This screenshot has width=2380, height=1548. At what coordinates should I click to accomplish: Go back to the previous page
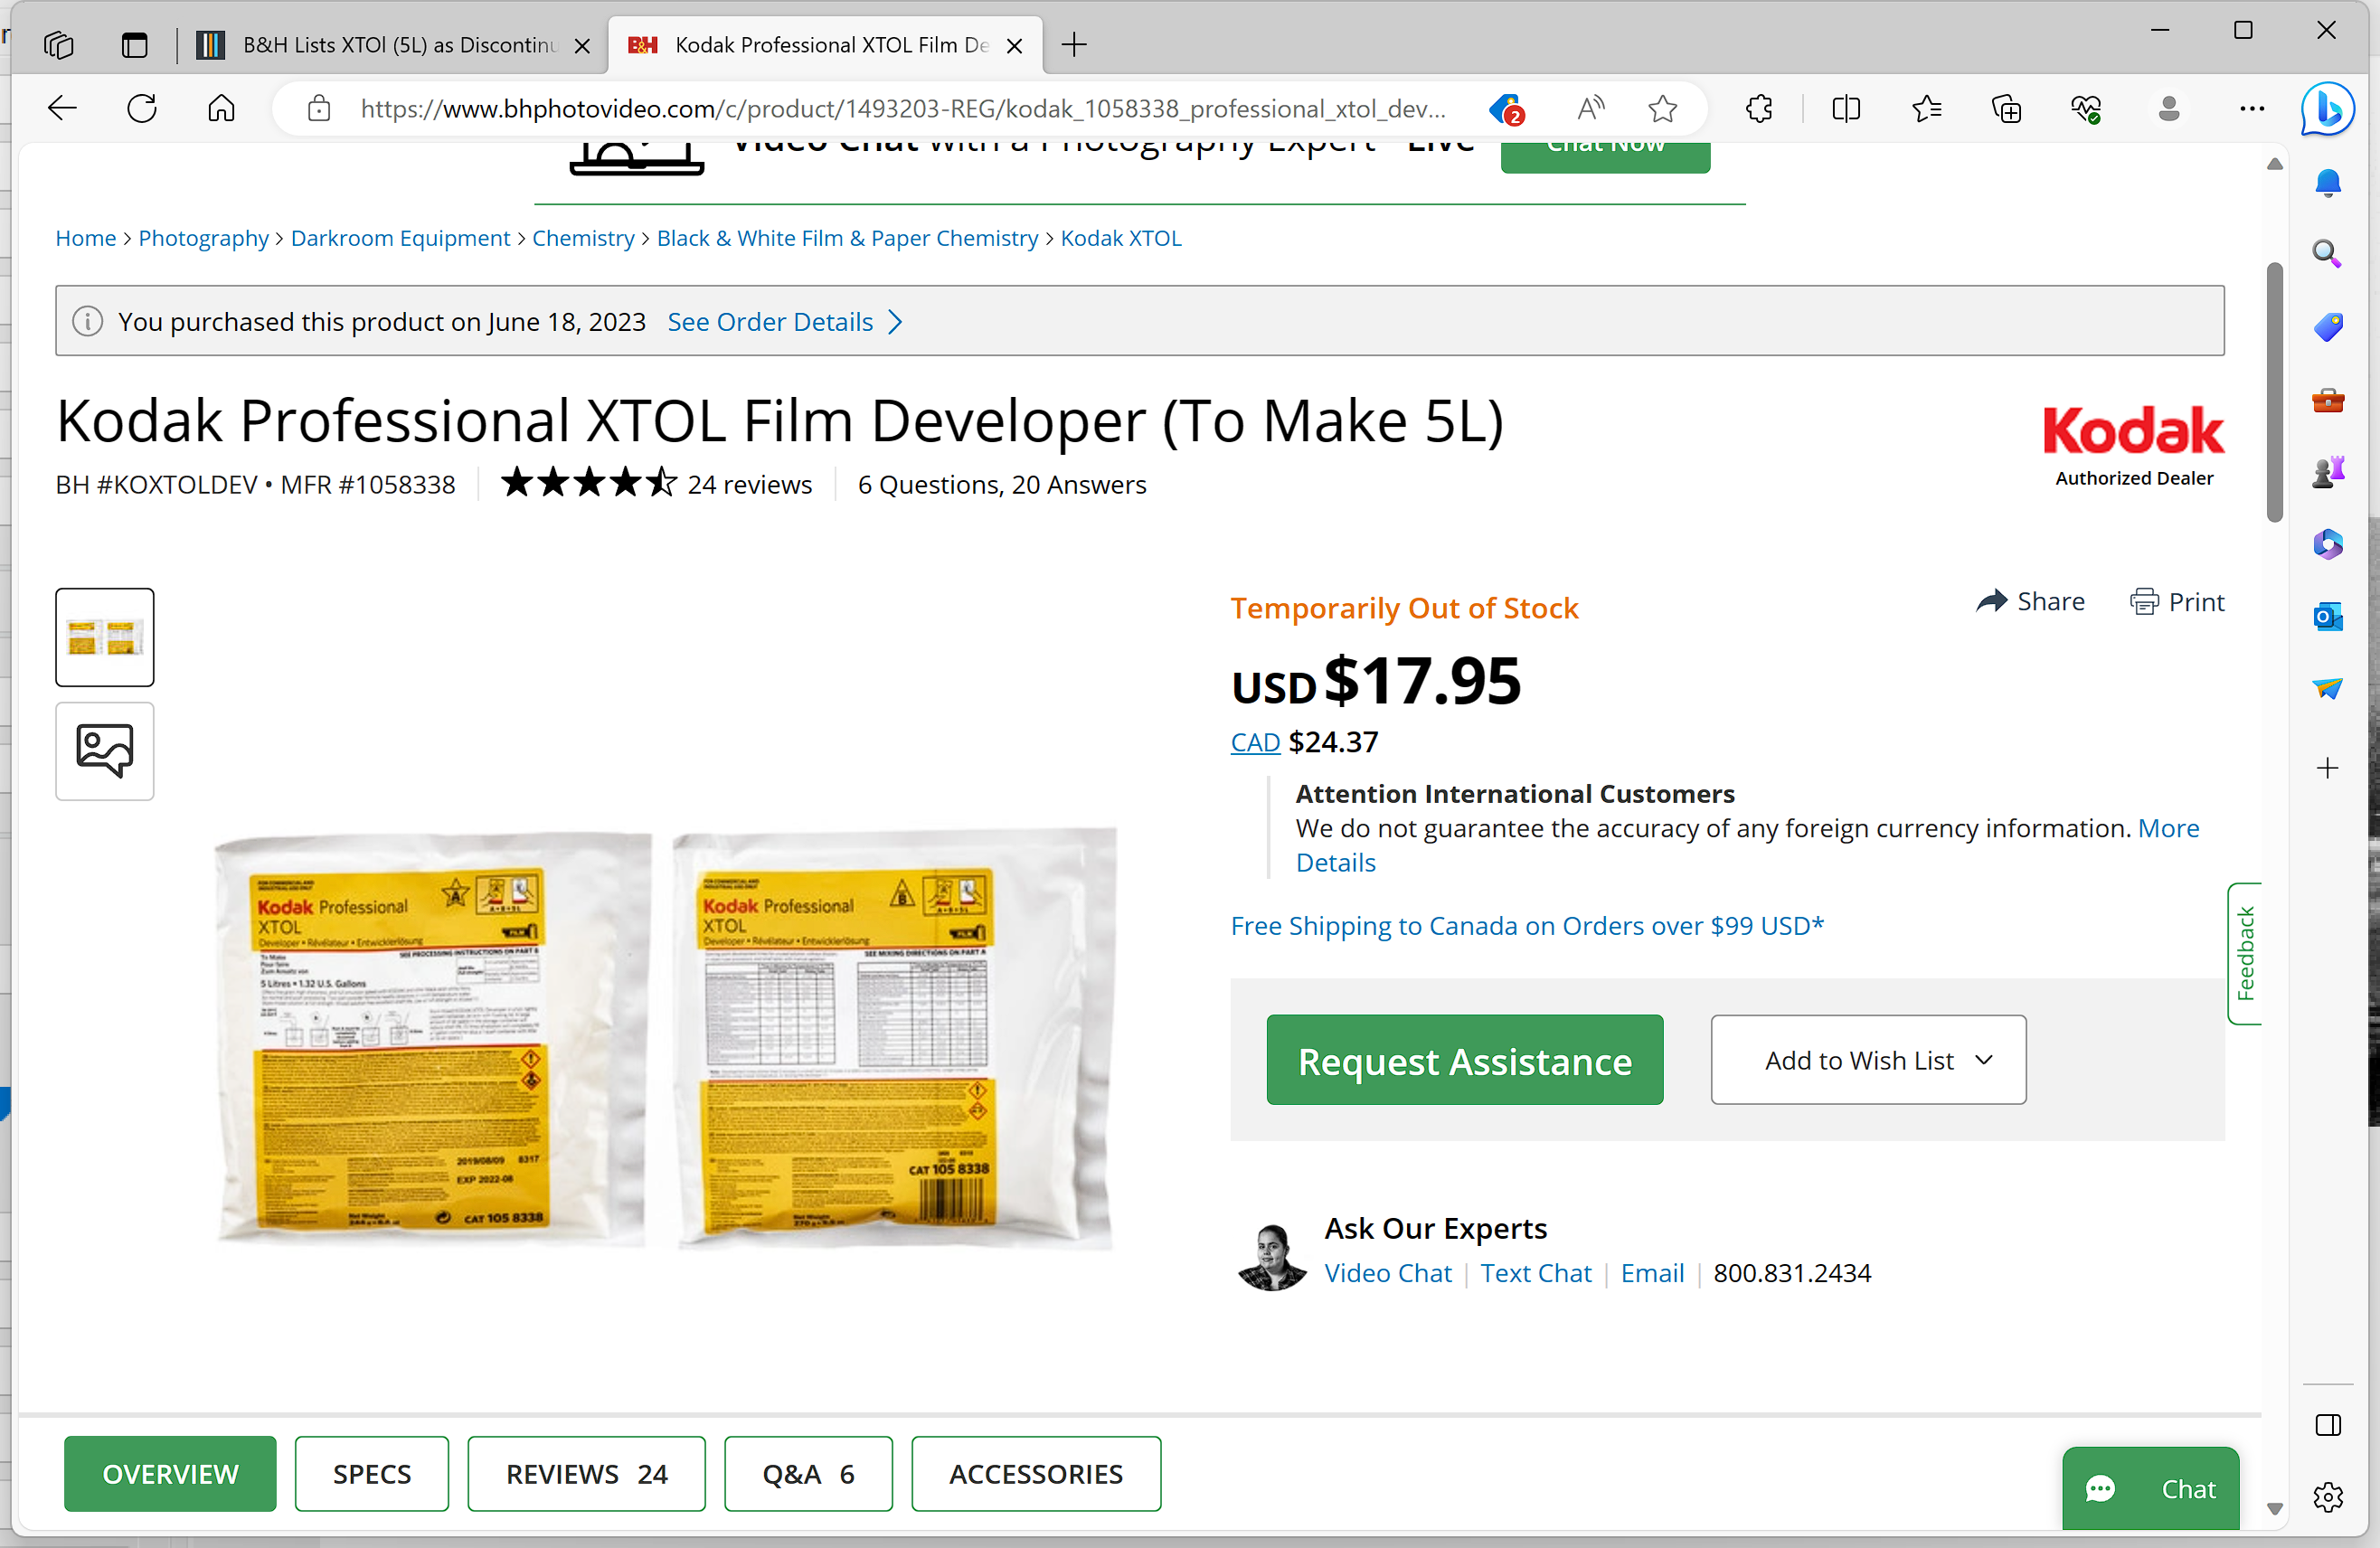[x=62, y=108]
